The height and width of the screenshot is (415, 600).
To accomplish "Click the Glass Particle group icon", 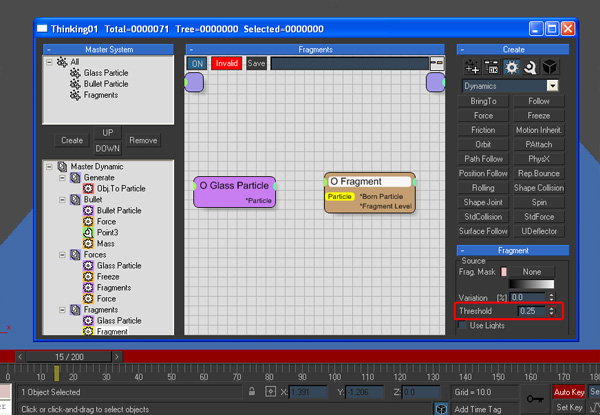I will pos(75,73).
